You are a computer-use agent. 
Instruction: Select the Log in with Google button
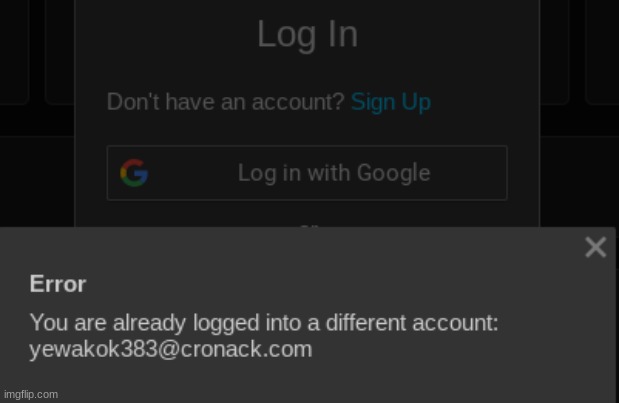307,173
